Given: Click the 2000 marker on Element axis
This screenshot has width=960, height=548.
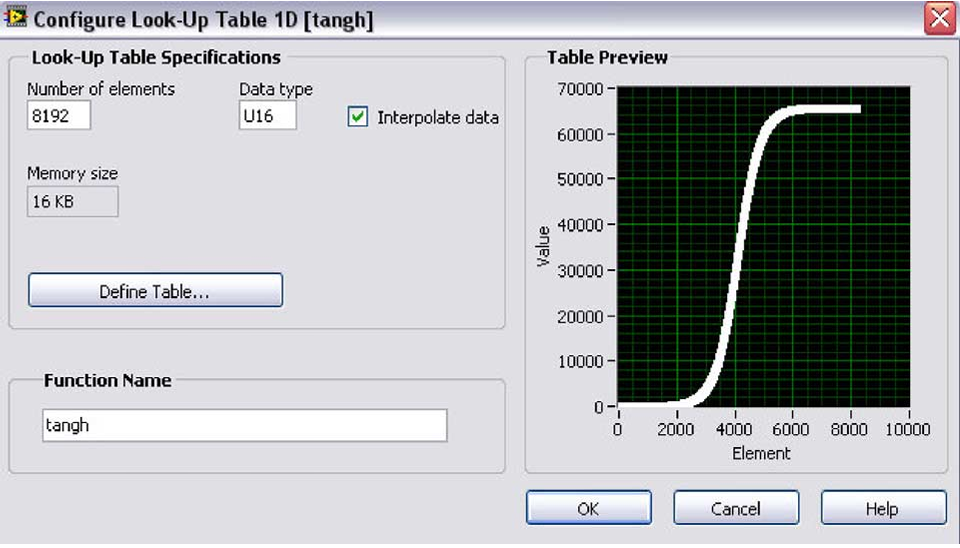Looking at the screenshot, I should 676,429.
